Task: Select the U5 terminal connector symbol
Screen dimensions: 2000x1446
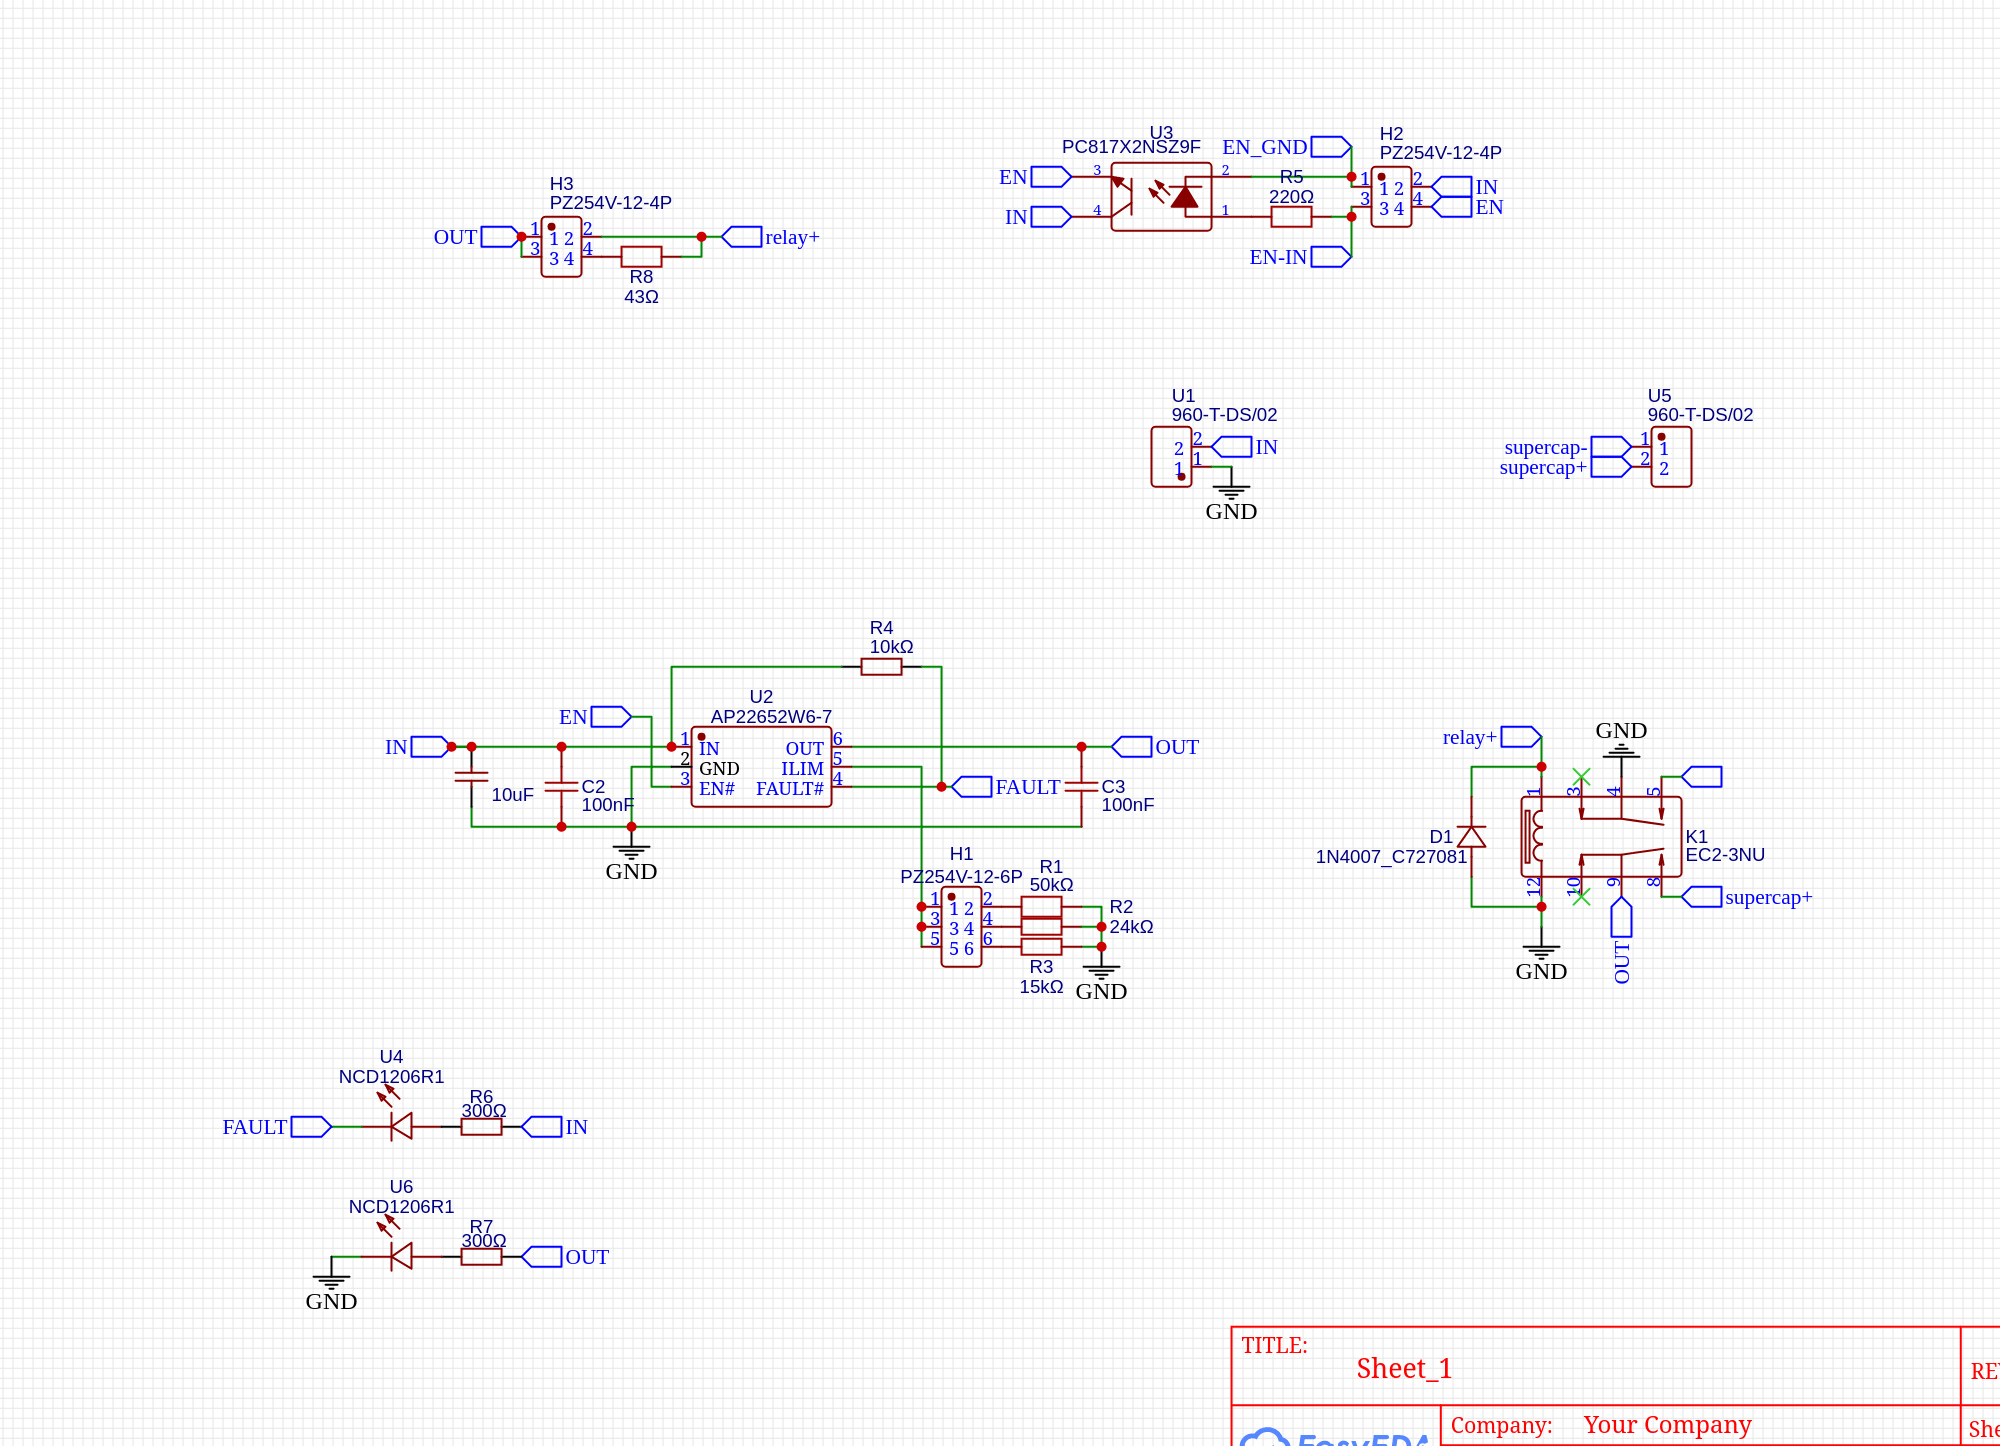Action: click(1671, 457)
